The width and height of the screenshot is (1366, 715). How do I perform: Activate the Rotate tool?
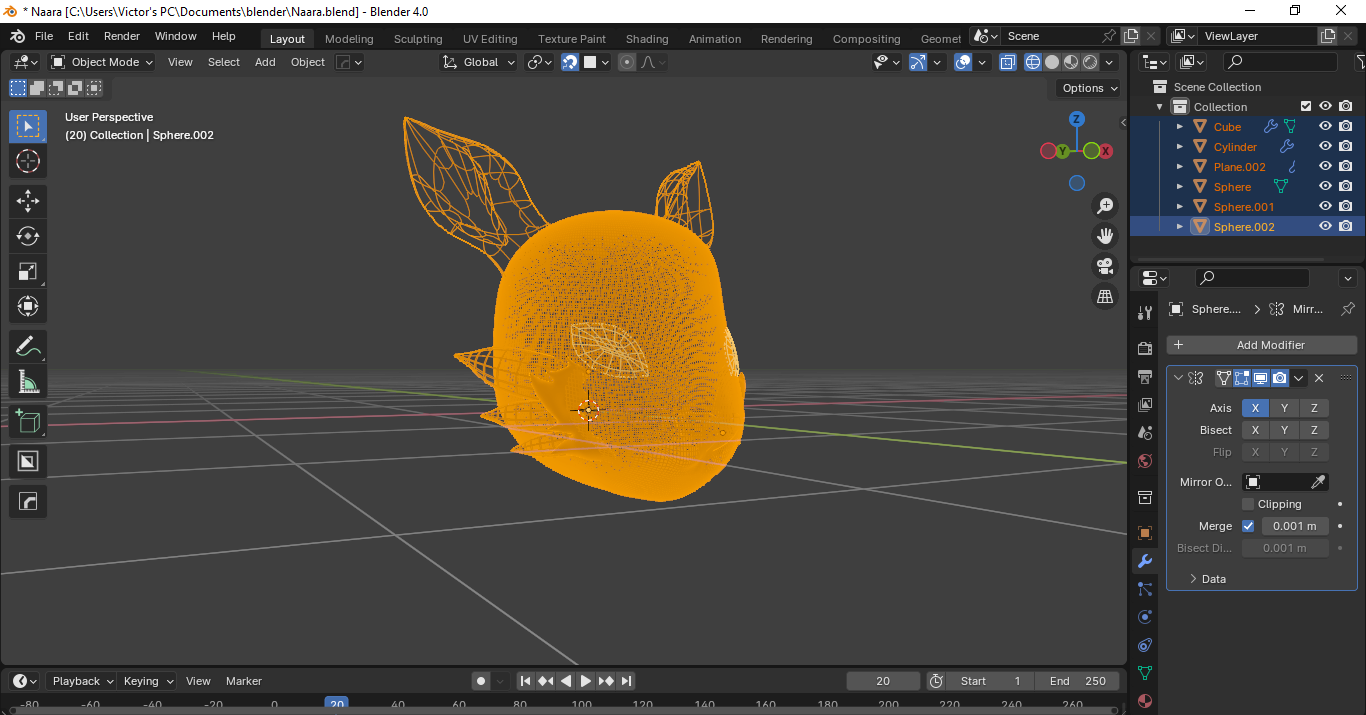point(28,236)
